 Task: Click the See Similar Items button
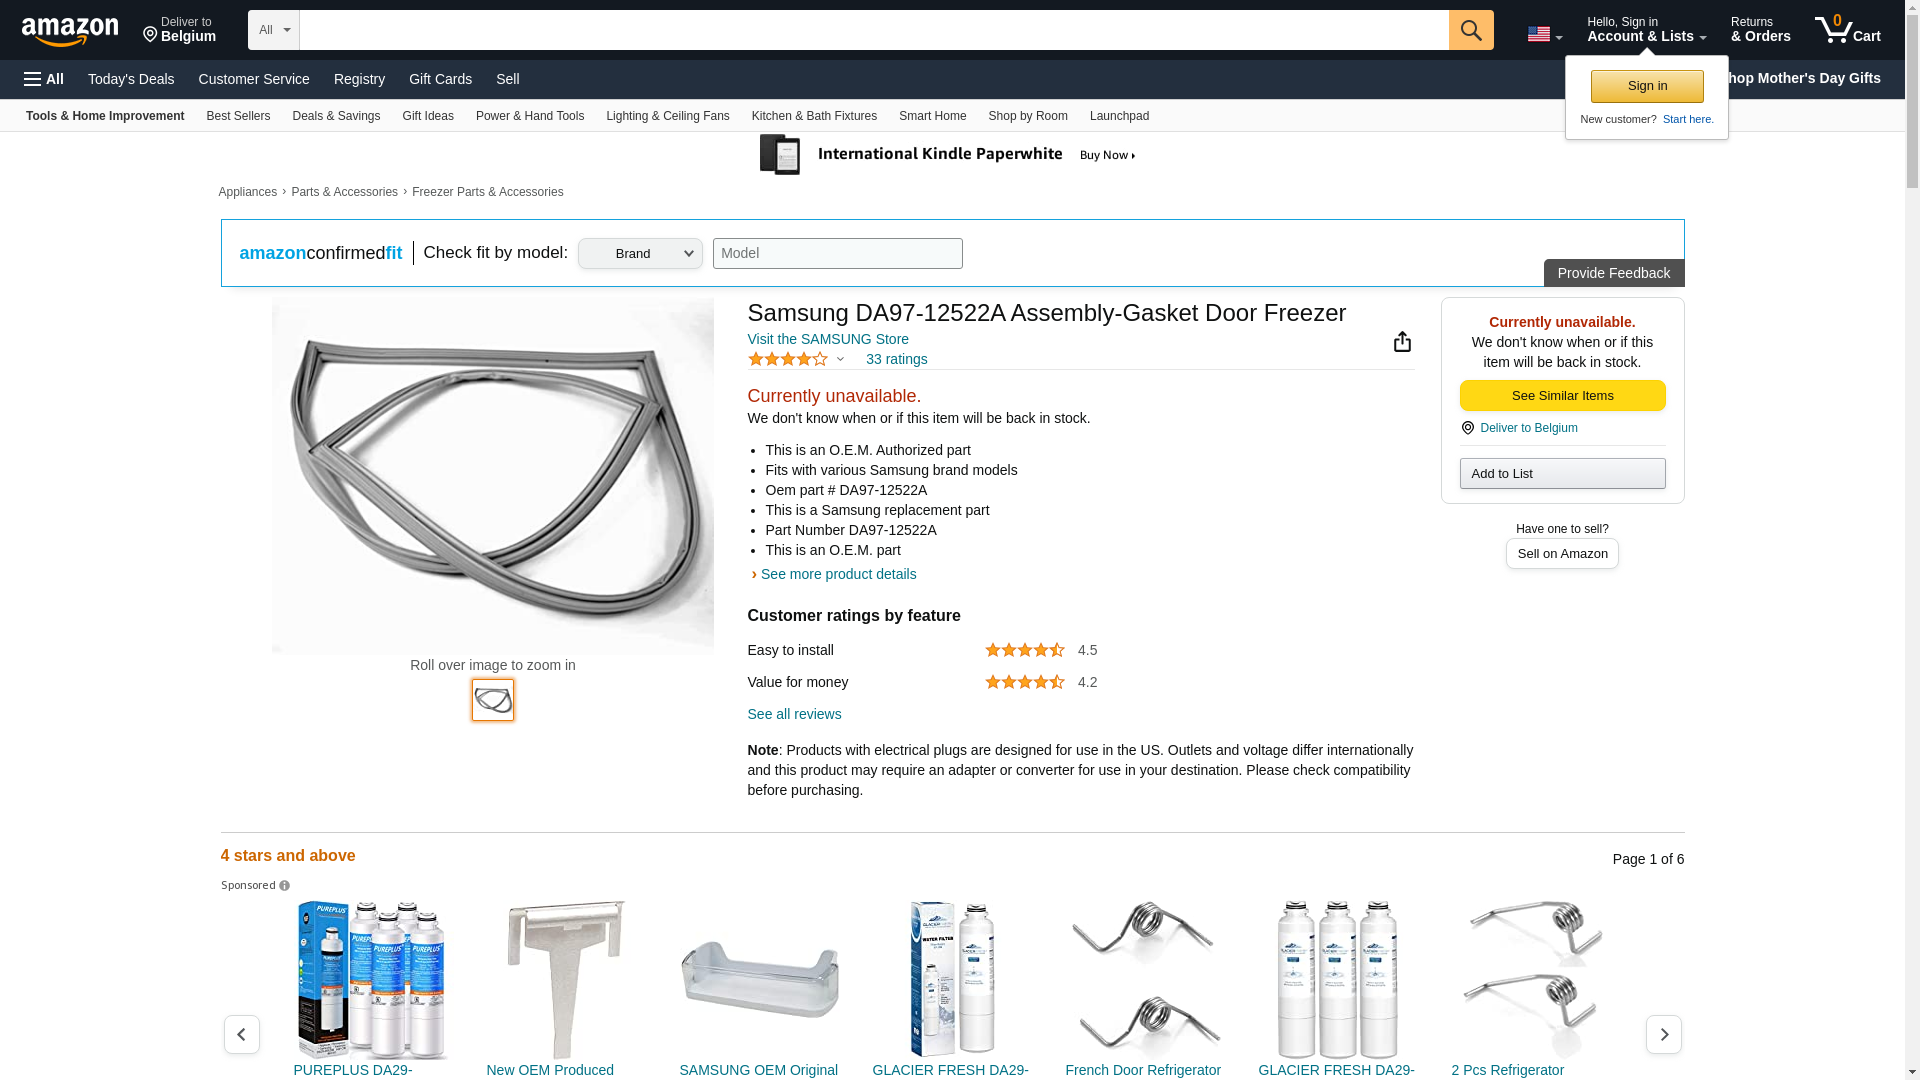(1562, 396)
